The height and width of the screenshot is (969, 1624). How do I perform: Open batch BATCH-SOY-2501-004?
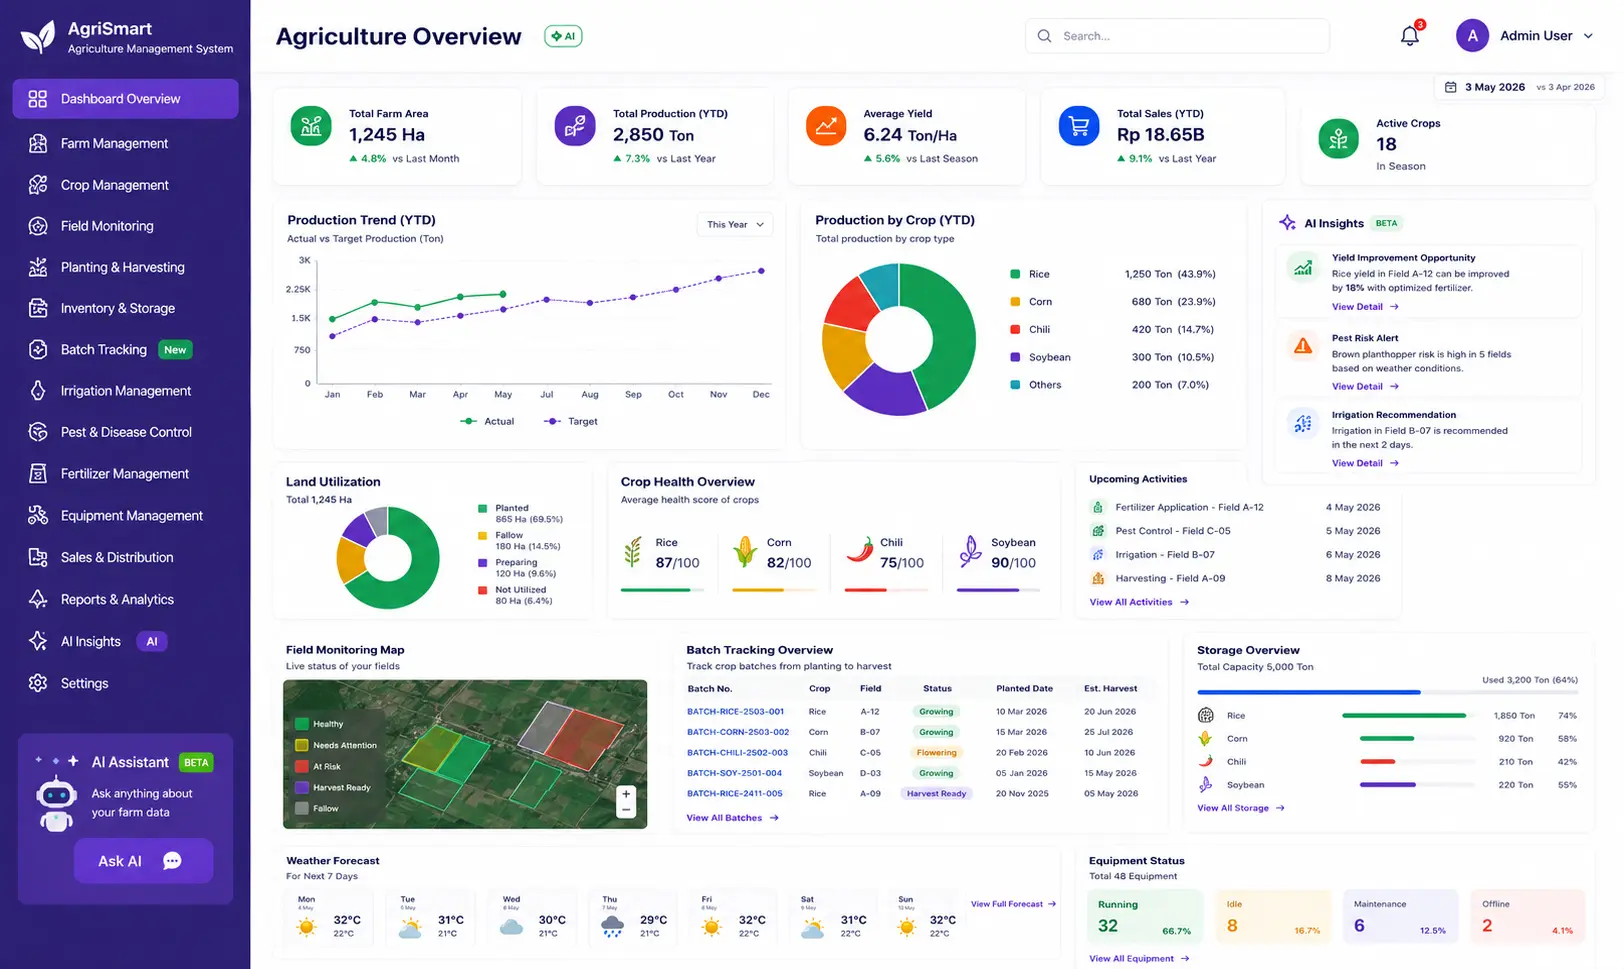pos(734,773)
